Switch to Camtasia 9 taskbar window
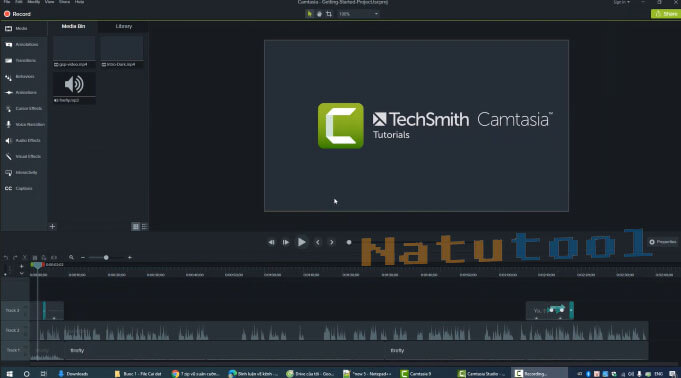Screen dimensions: 681x378 (416, 374)
